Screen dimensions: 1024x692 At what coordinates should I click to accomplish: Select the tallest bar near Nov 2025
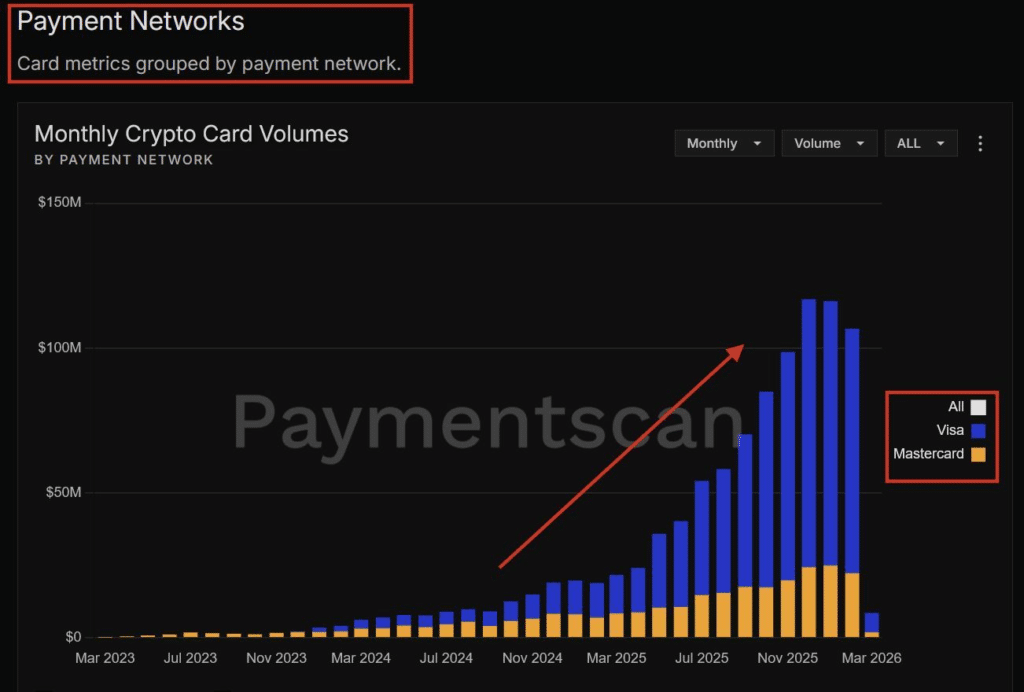pos(810,400)
